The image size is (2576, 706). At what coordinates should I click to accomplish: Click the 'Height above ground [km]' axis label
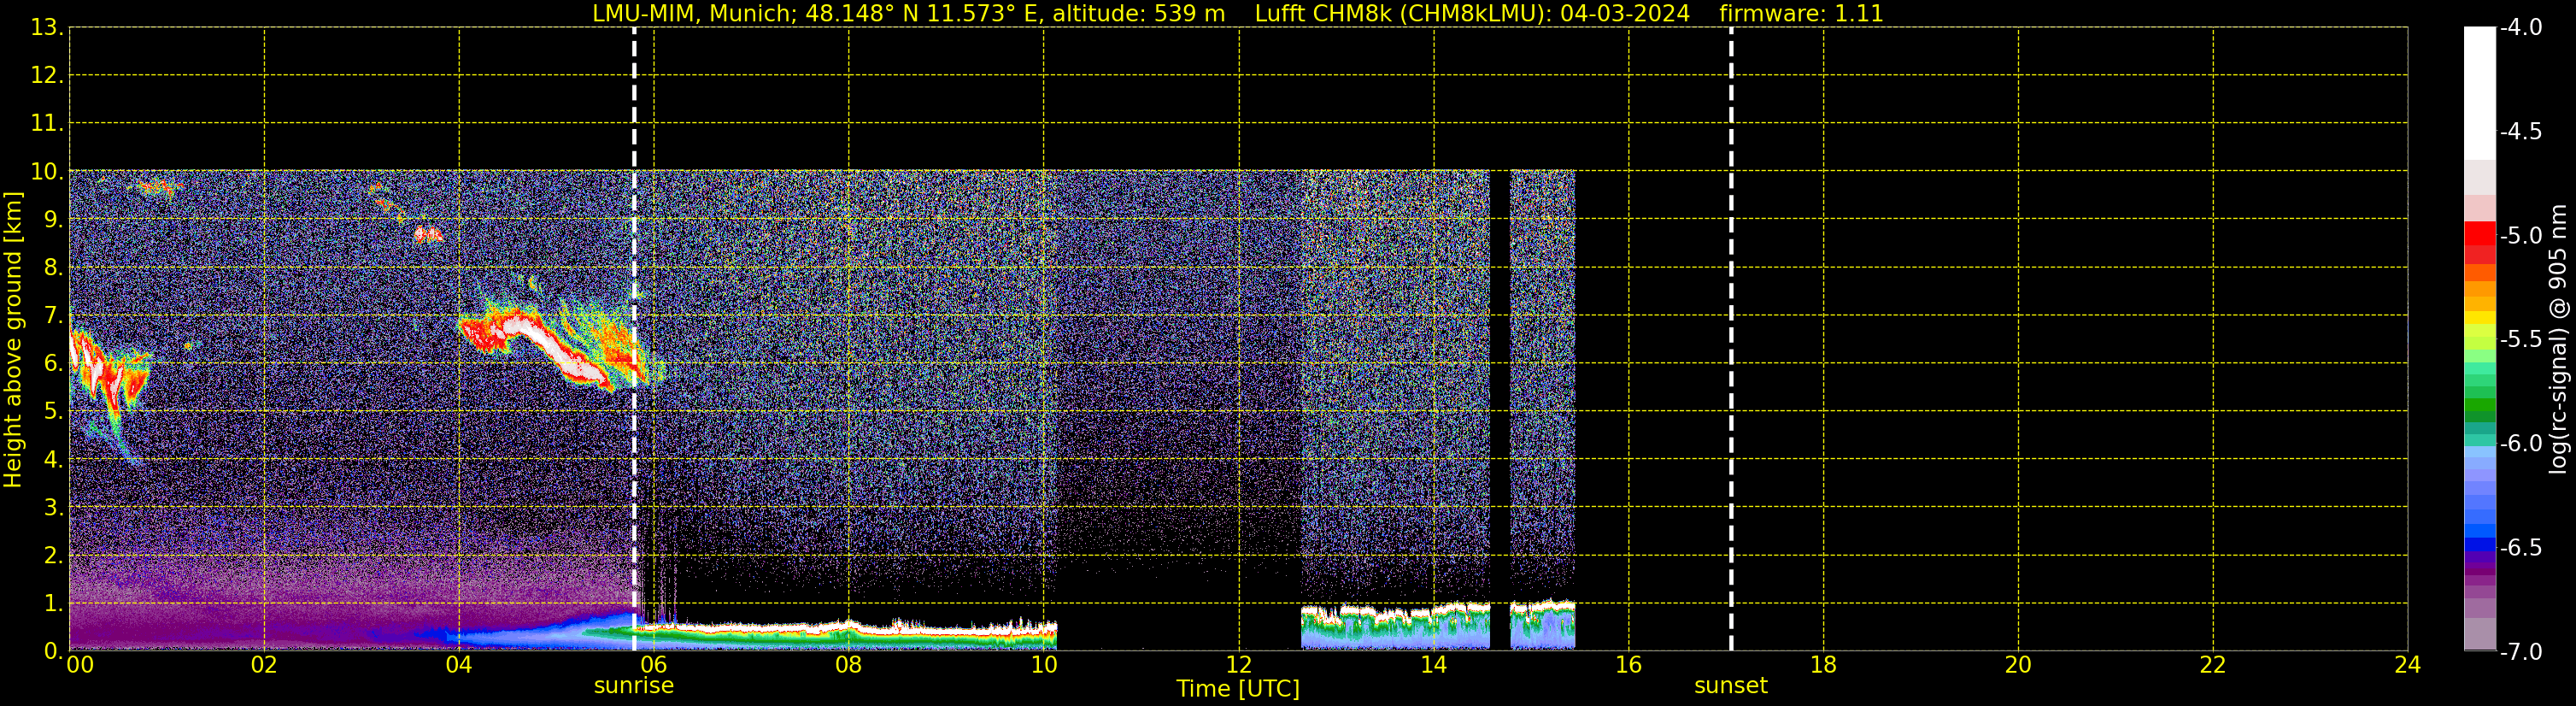click(x=13, y=340)
